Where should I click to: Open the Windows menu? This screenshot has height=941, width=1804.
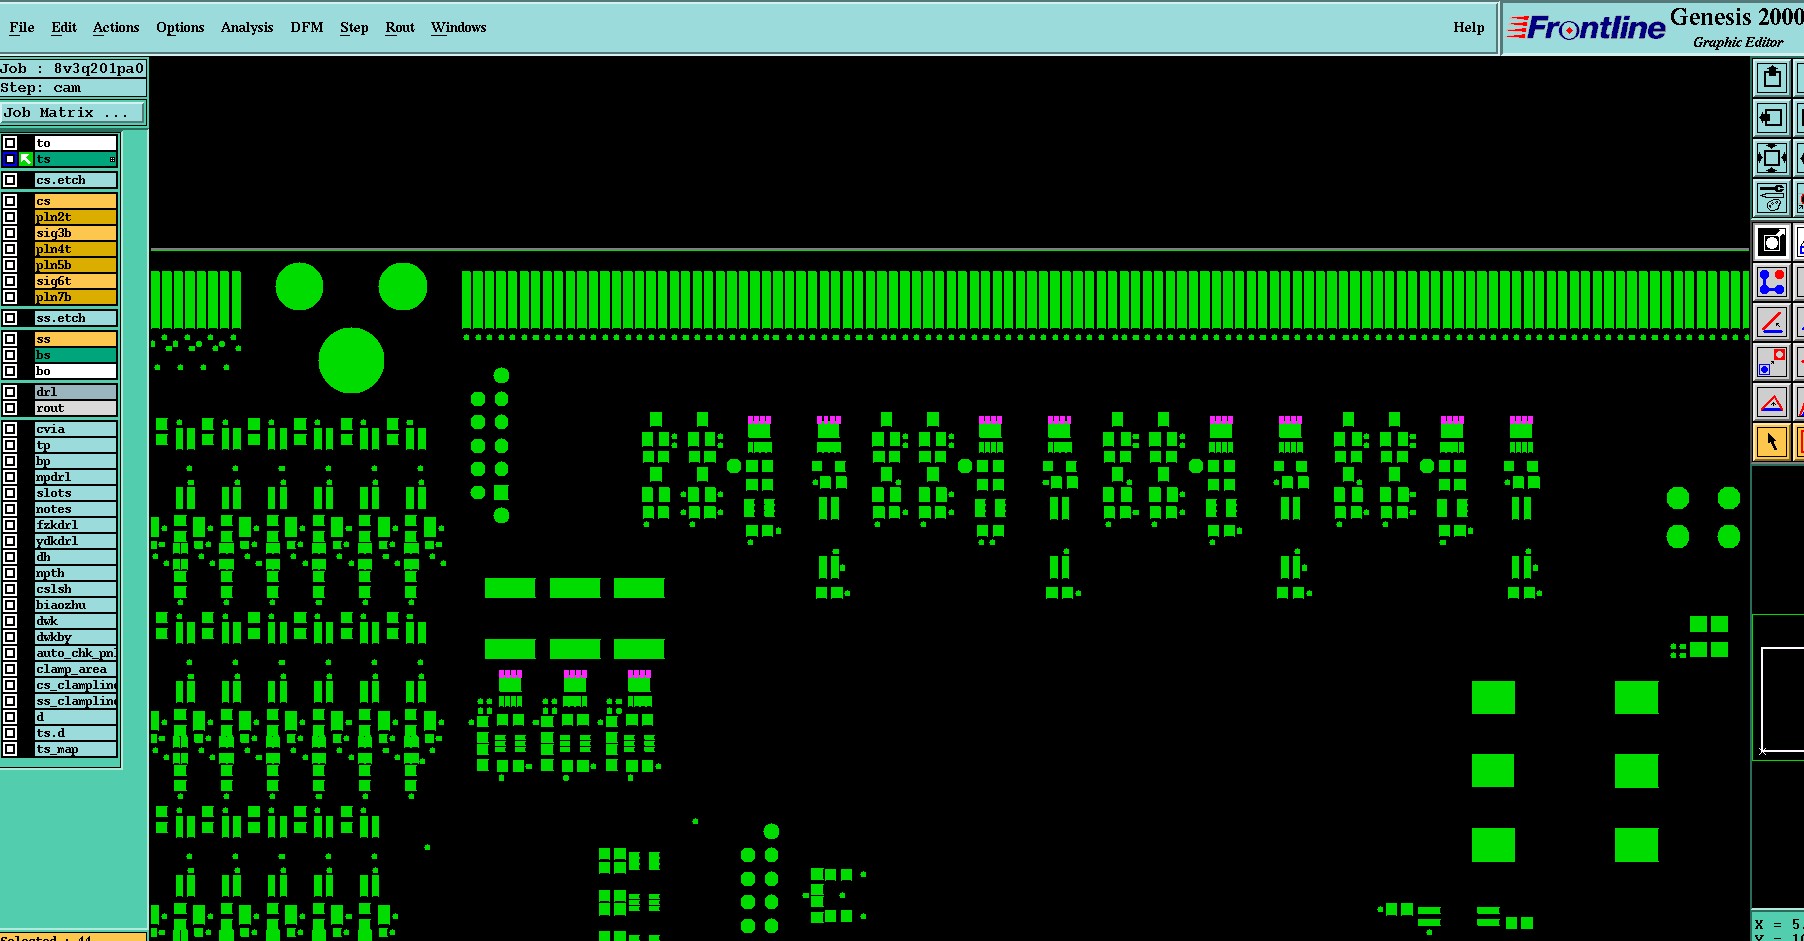tap(459, 27)
